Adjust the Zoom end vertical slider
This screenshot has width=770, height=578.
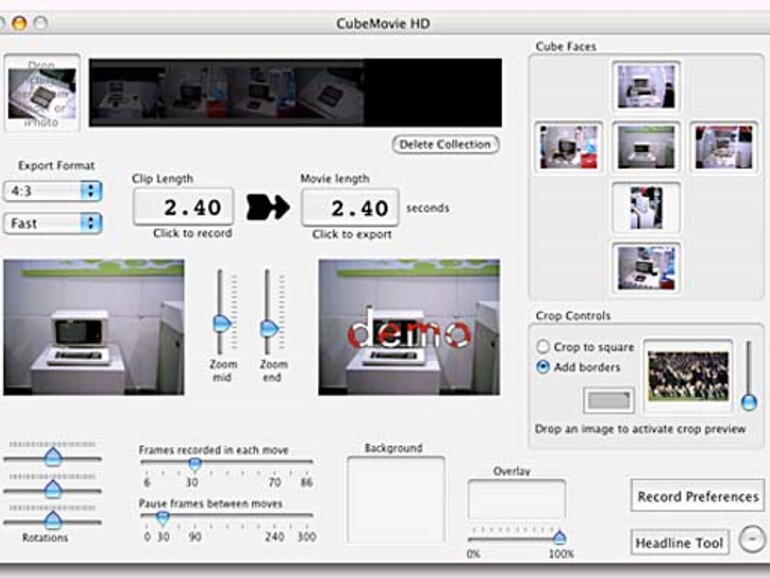point(269,311)
